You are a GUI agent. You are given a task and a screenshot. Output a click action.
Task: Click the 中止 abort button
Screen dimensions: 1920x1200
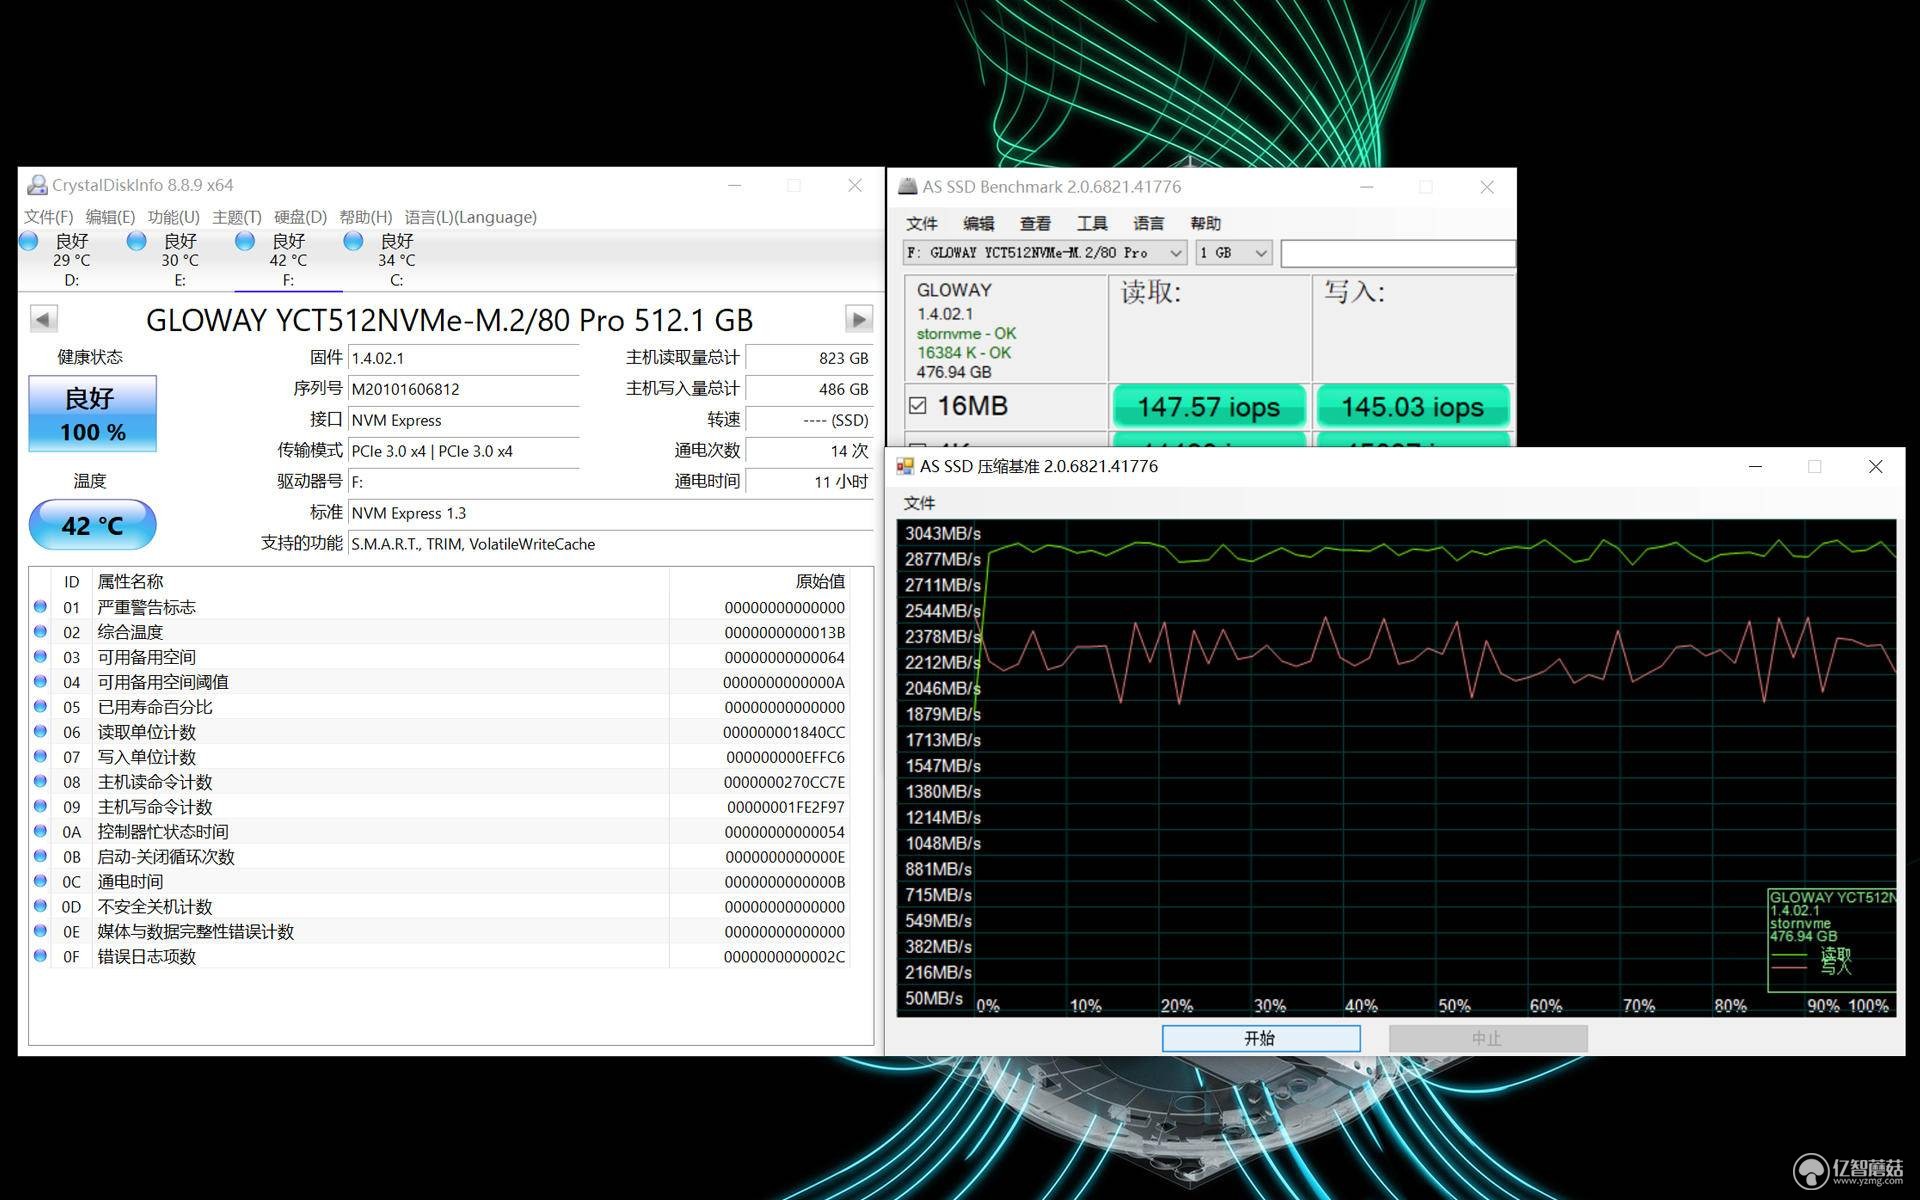1487,1038
